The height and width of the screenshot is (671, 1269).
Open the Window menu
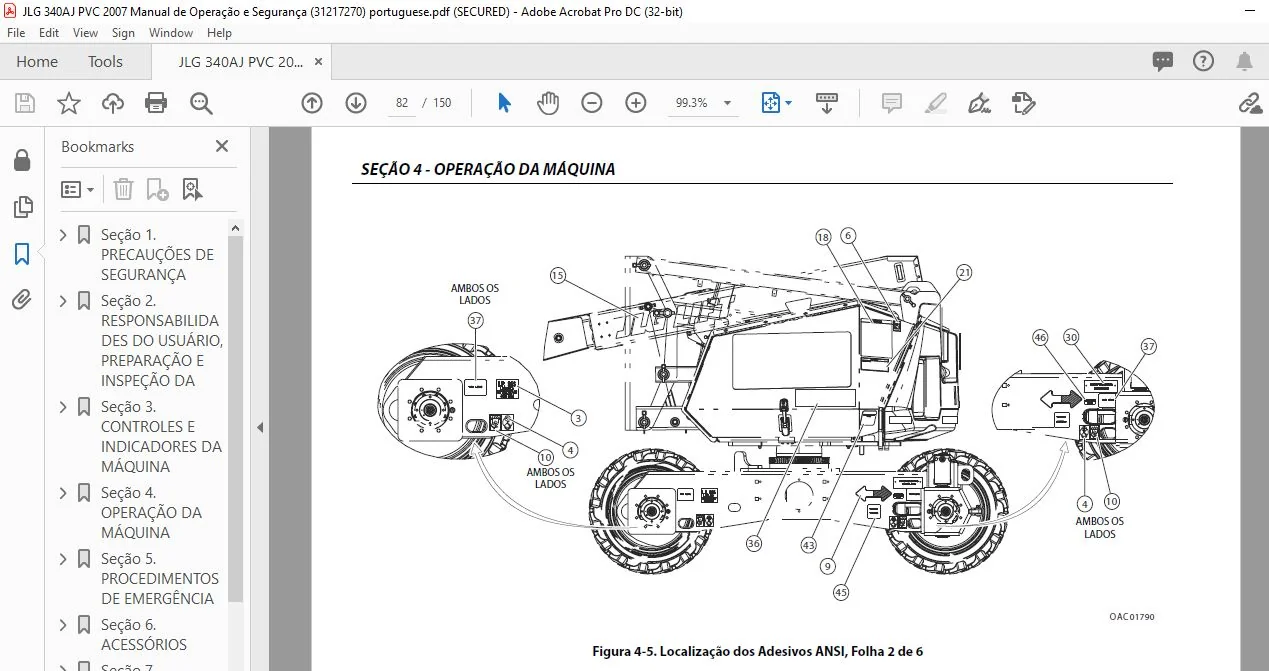point(171,33)
